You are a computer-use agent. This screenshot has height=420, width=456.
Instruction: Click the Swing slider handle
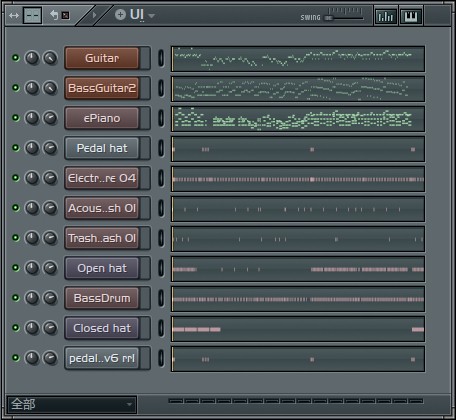329,18
